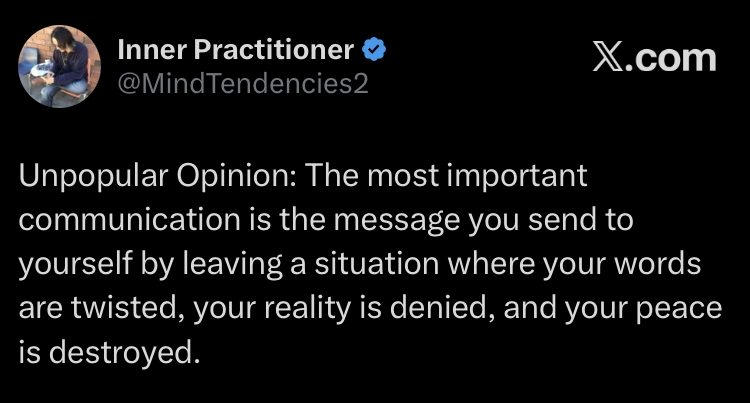Click the word "situation" in the tweet
Image resolution: width=750 pixels, height=403 pixels.
(x=368, y=264)
